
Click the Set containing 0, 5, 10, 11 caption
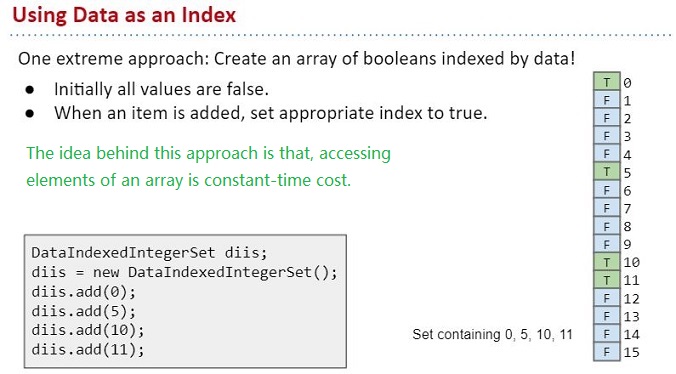point(492,334)
